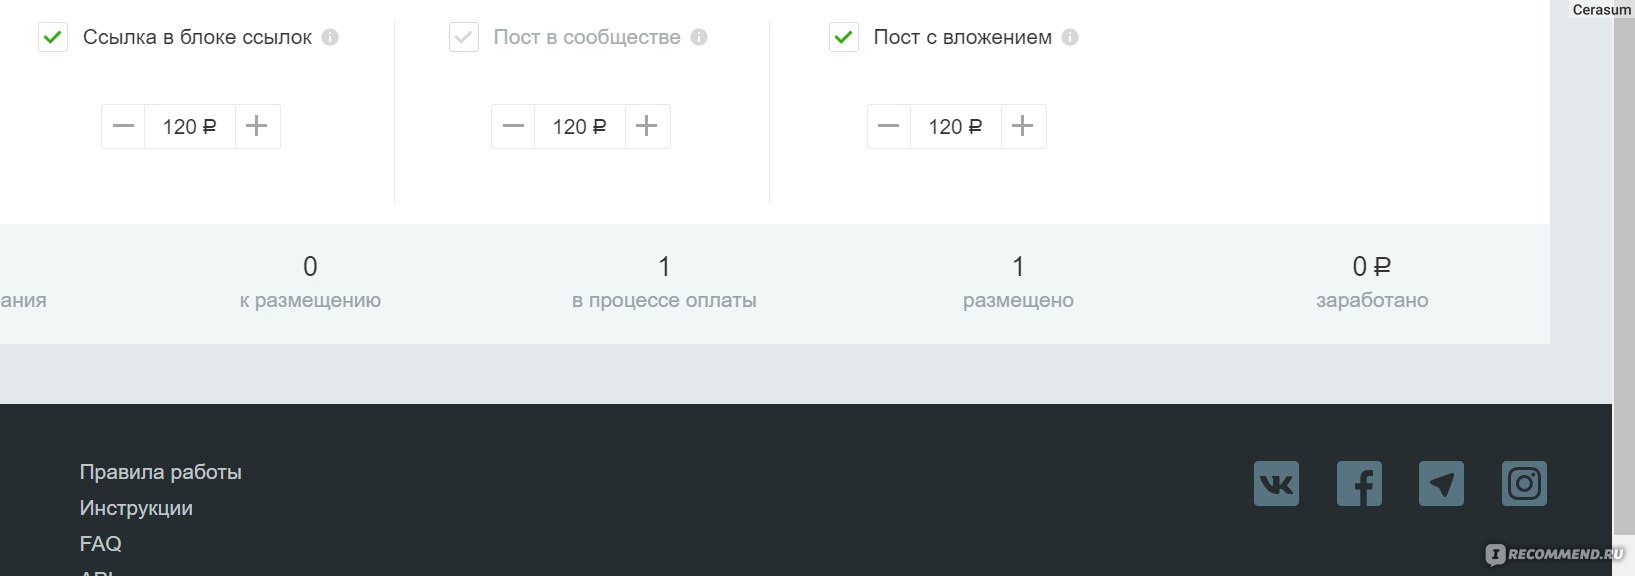The image size is (1635, 576).
Task: Decrease price for Ссылка в блоке ссылок
Action: 123,126
